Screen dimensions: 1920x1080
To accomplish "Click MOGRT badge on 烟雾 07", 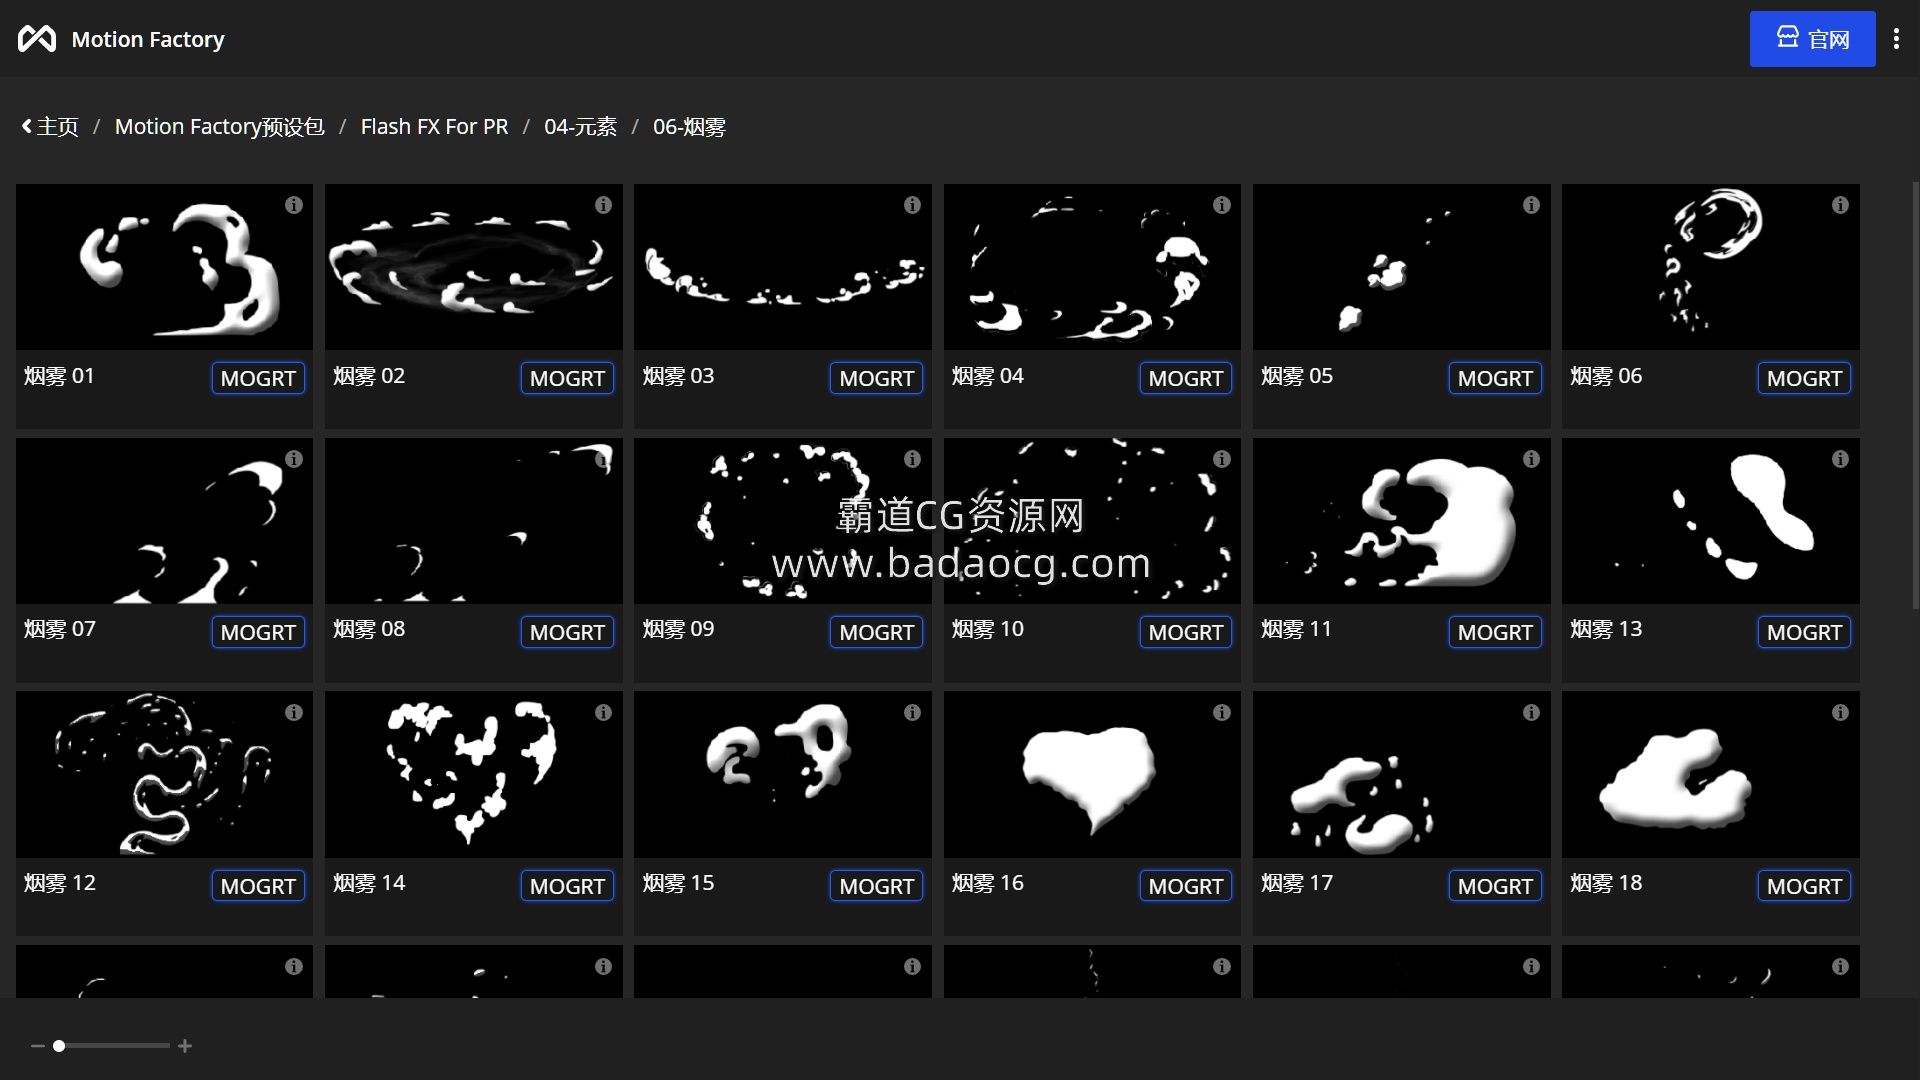I will (258, 632).
